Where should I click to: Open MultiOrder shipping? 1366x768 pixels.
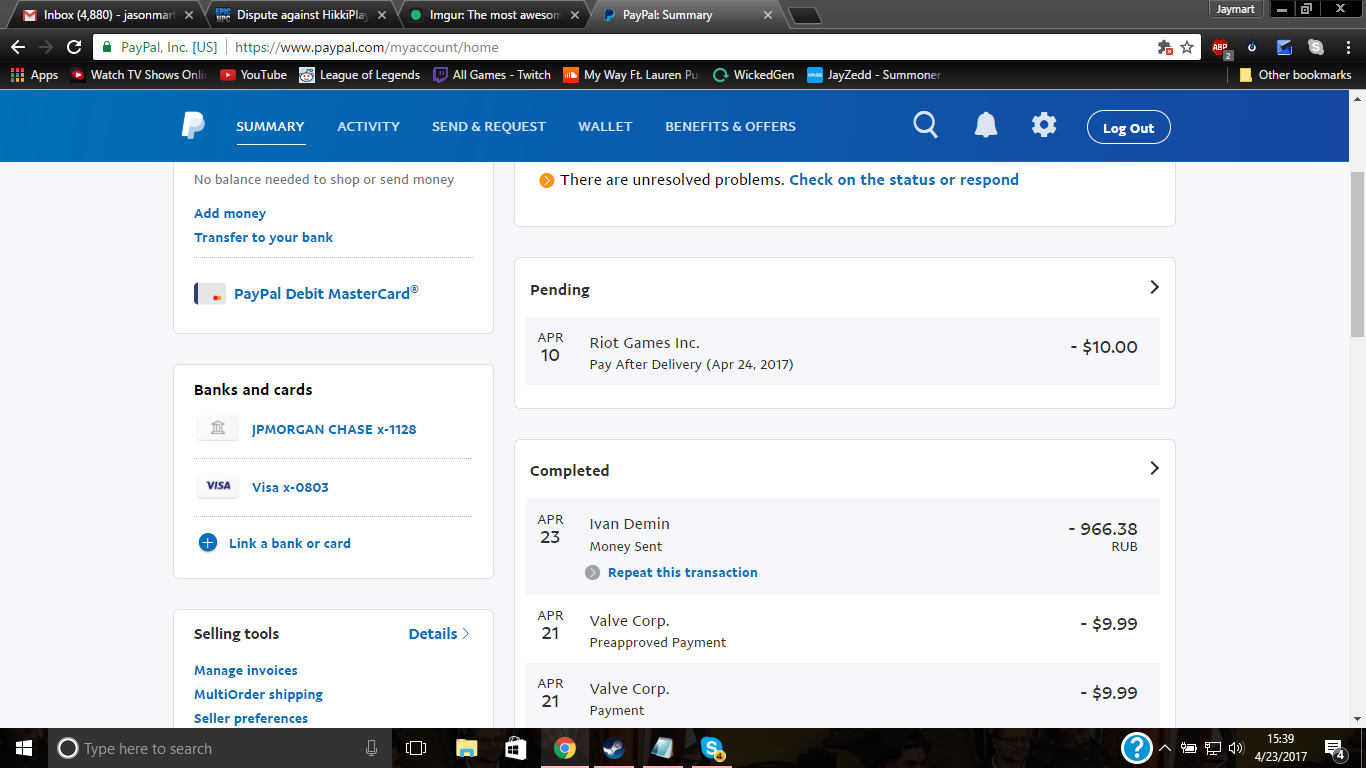(x=258, y=694)
